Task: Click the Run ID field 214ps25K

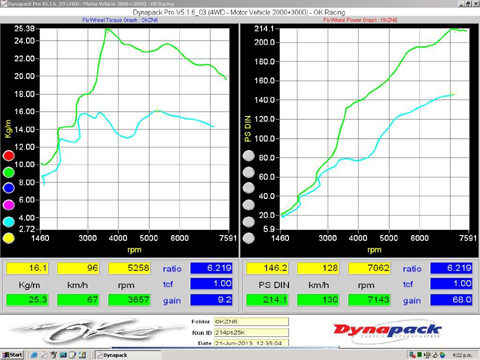Action: (251, 332)
